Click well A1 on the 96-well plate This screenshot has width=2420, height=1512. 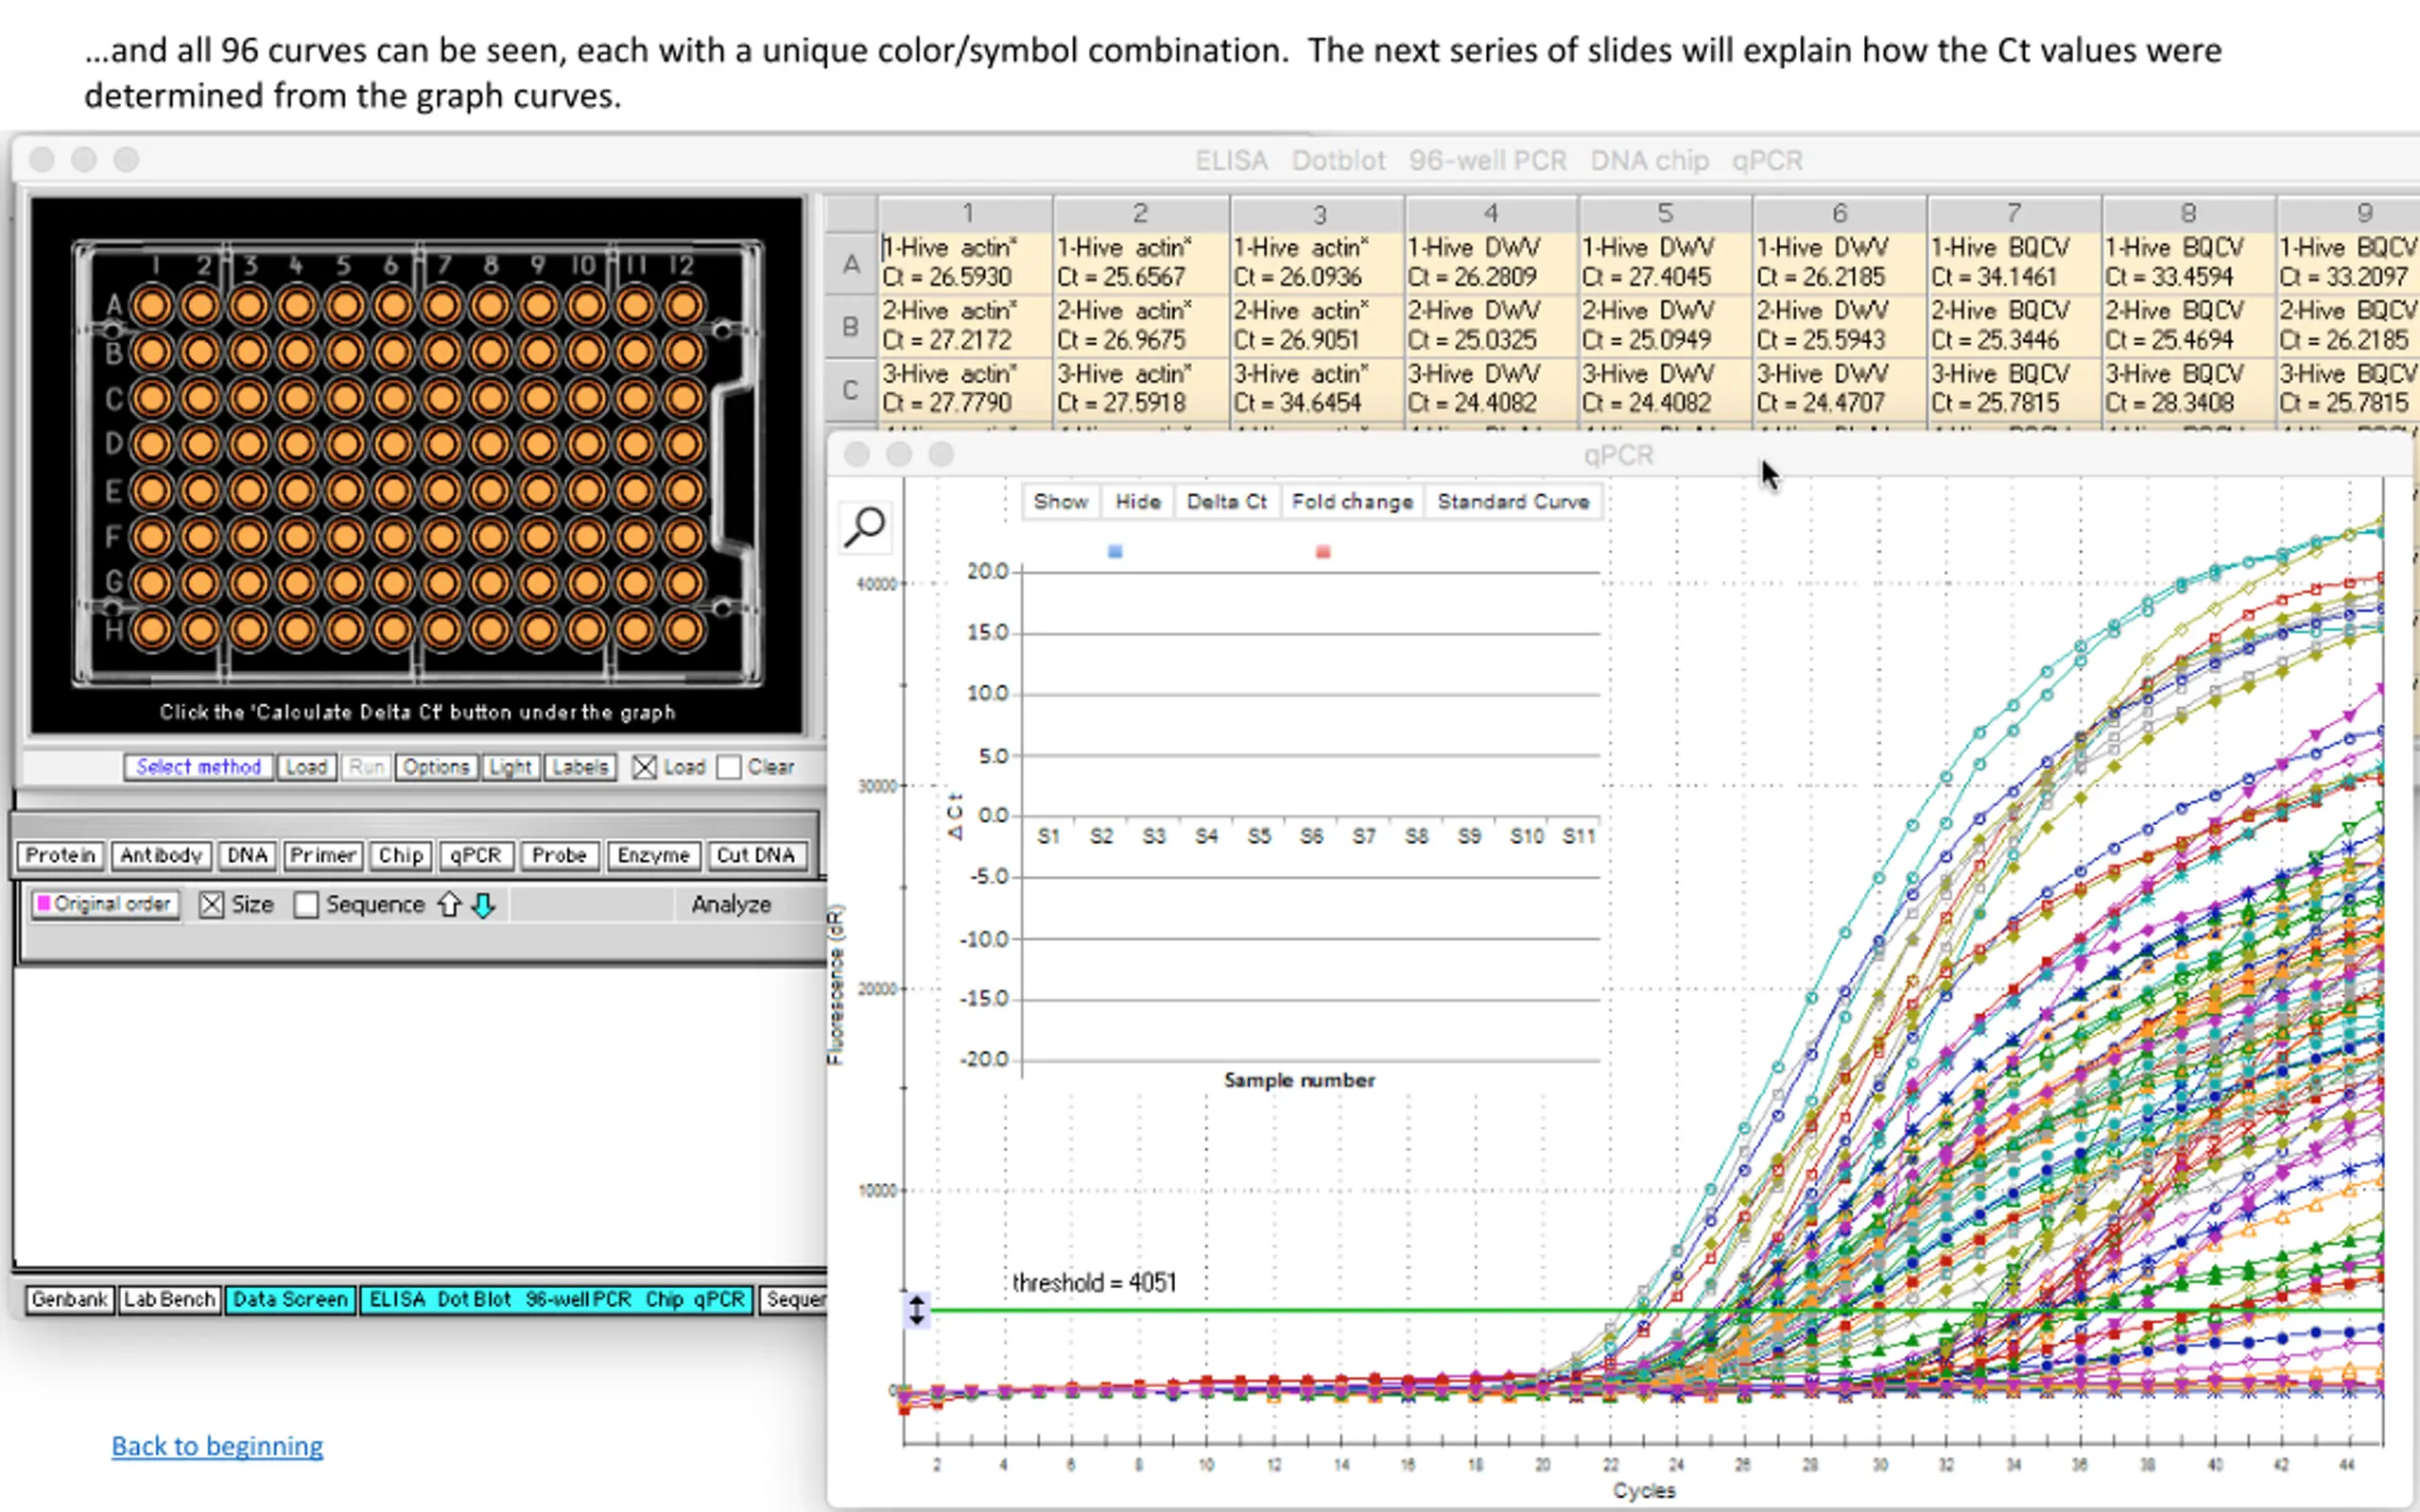(152, 306)
